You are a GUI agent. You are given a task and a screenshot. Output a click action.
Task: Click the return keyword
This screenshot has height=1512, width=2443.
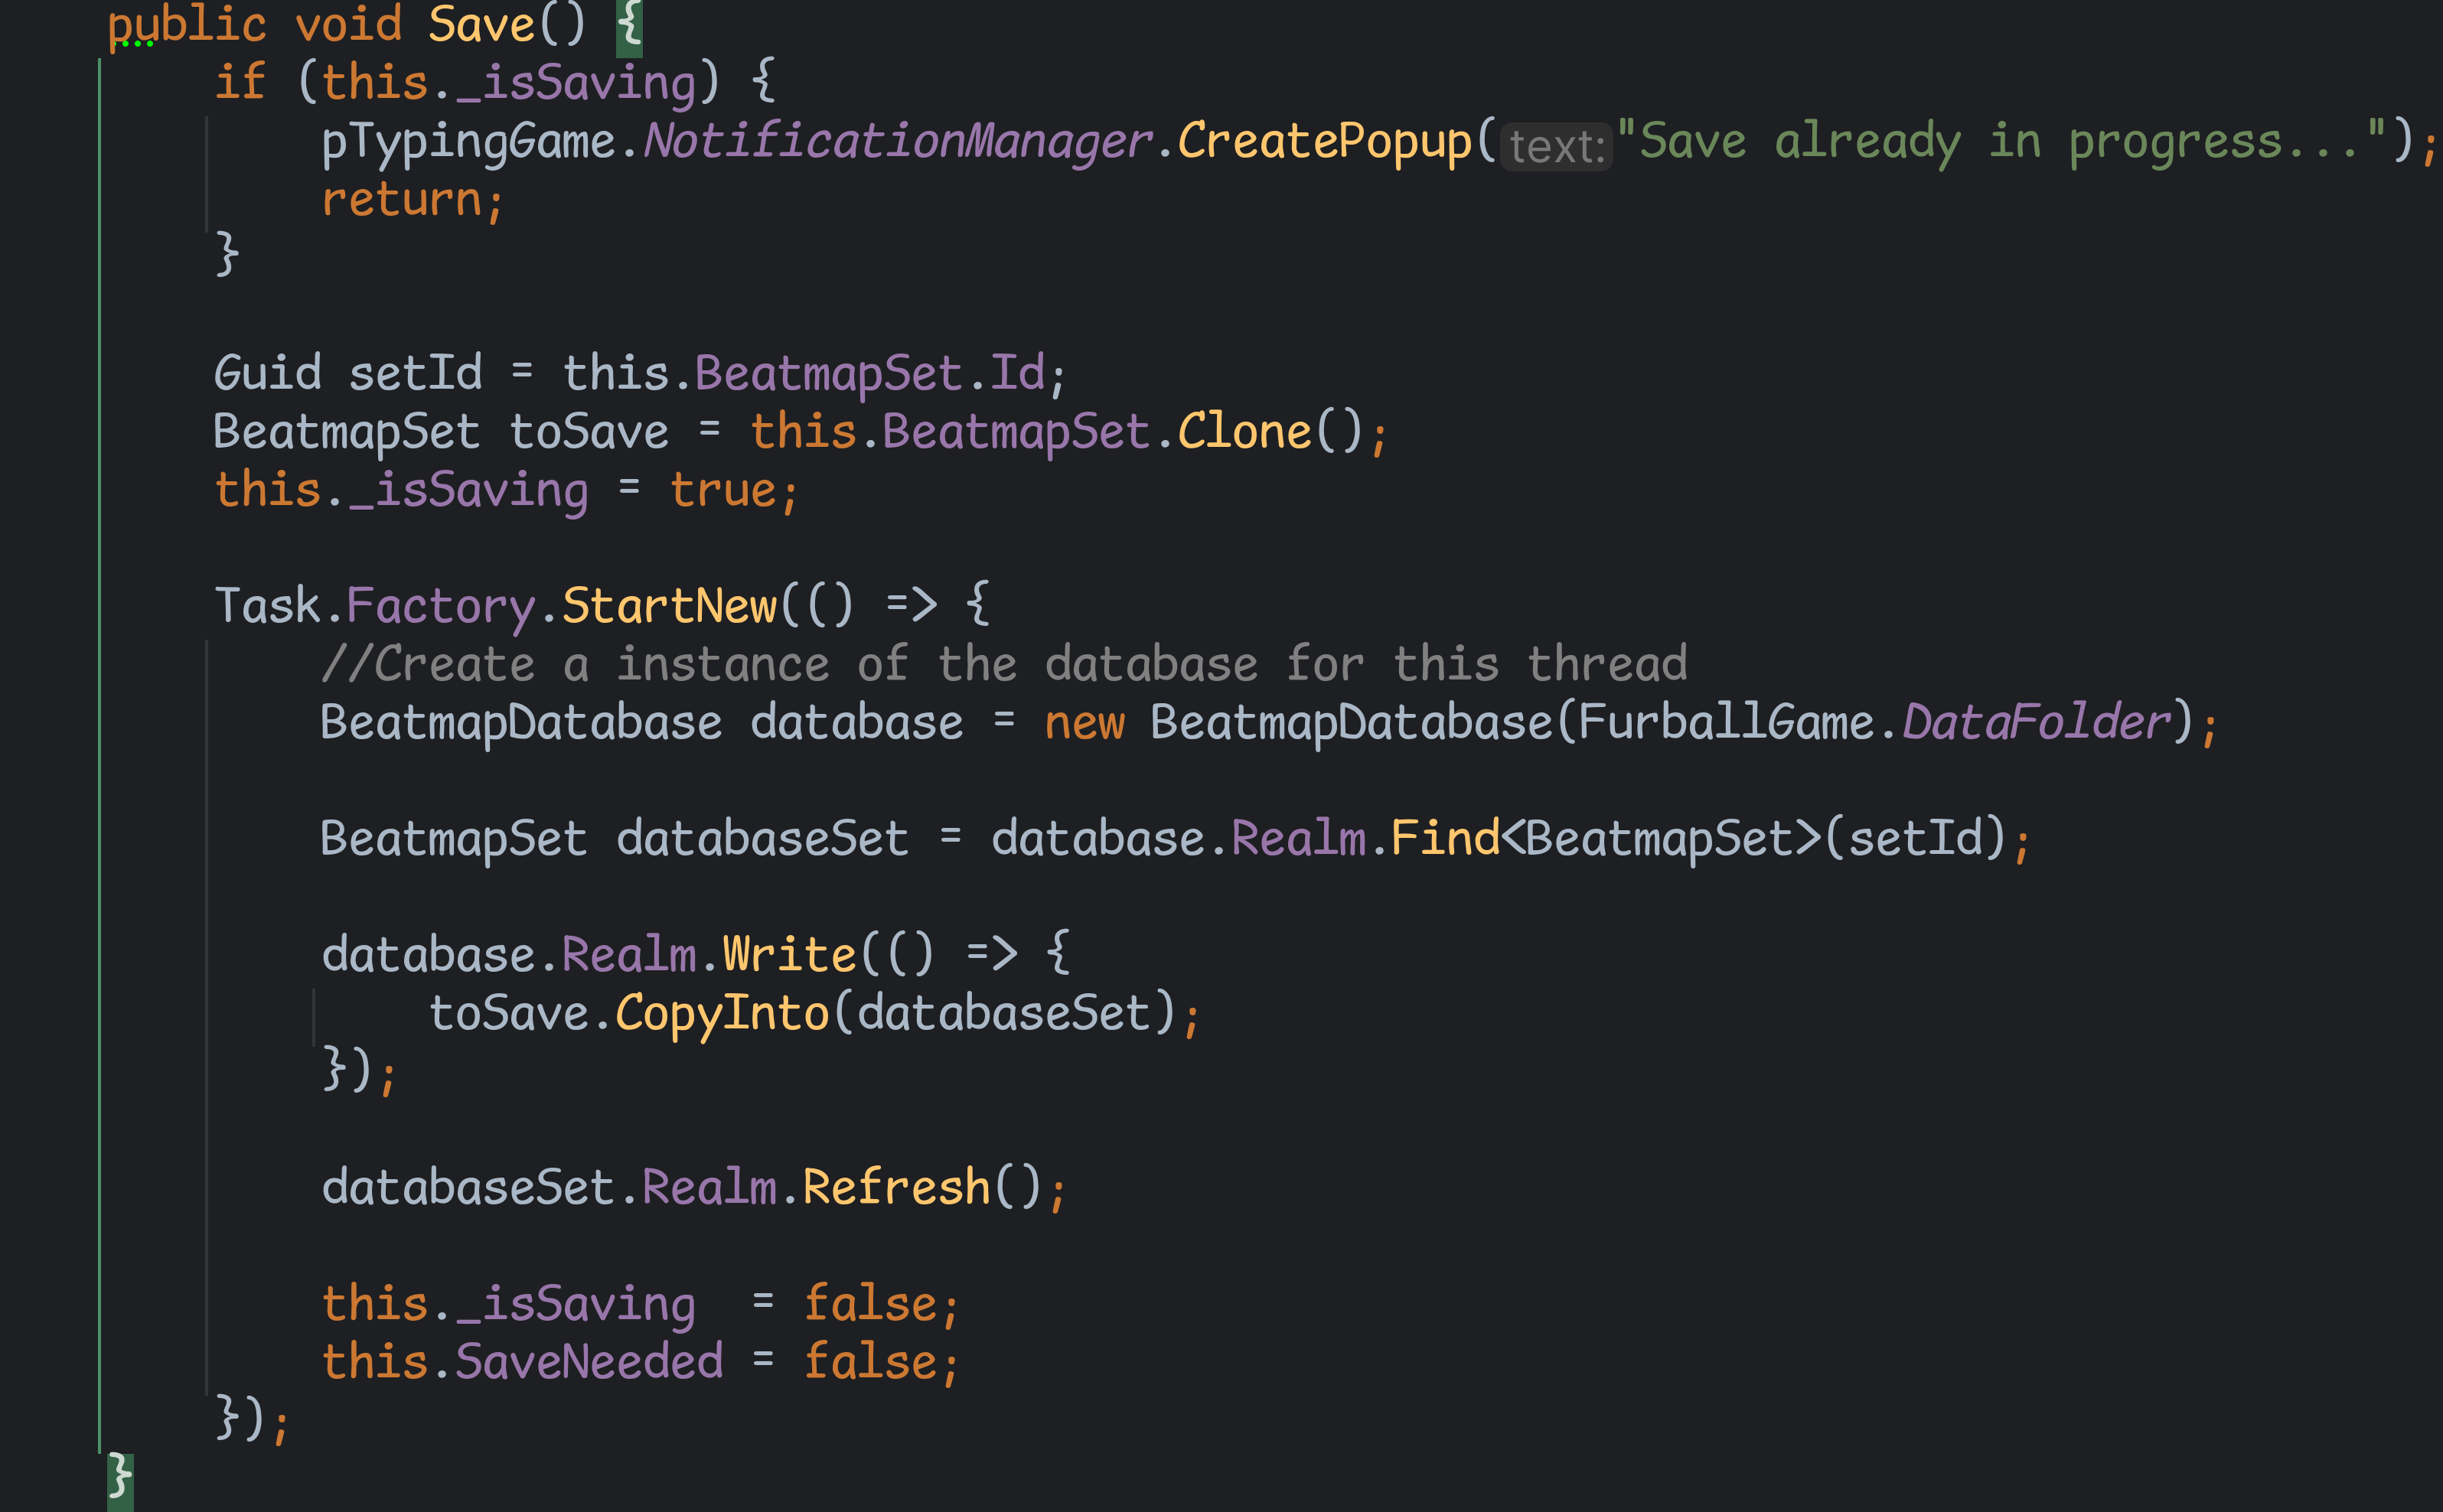point(402,199)
